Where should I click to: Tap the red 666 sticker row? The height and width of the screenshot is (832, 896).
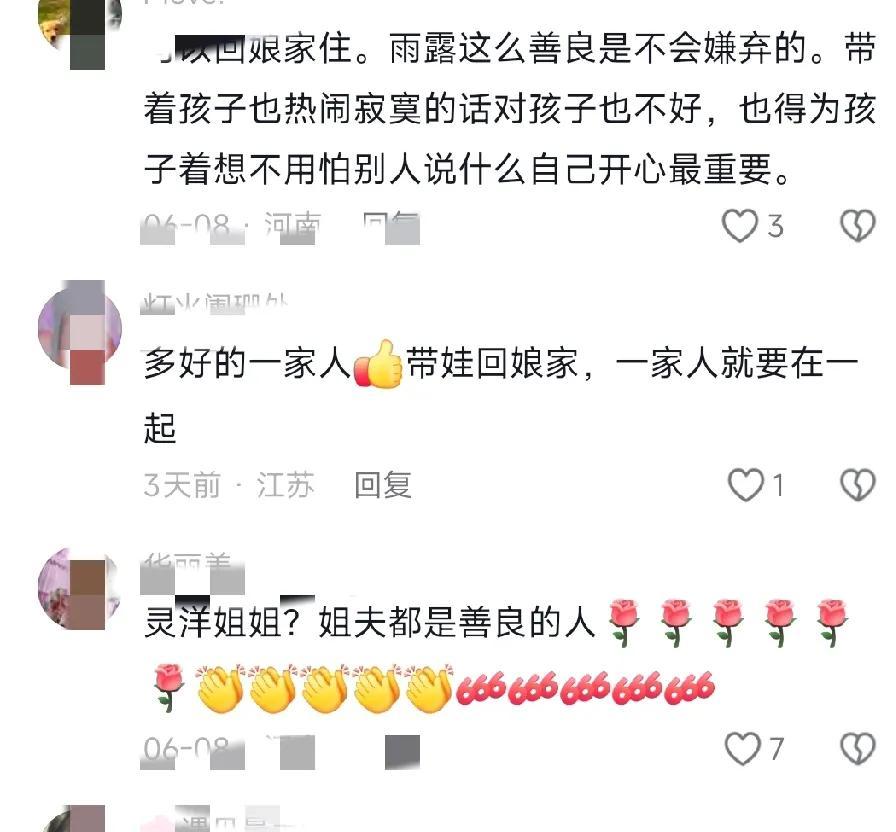586,689
